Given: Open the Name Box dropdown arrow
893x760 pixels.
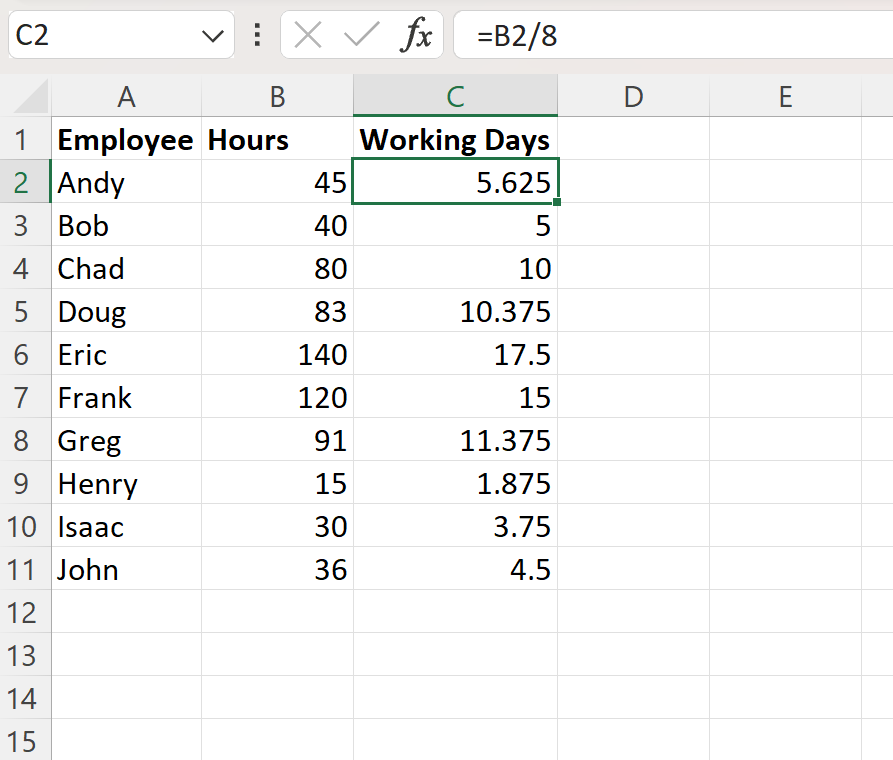Looking at the screenshot, I should 212,35.
